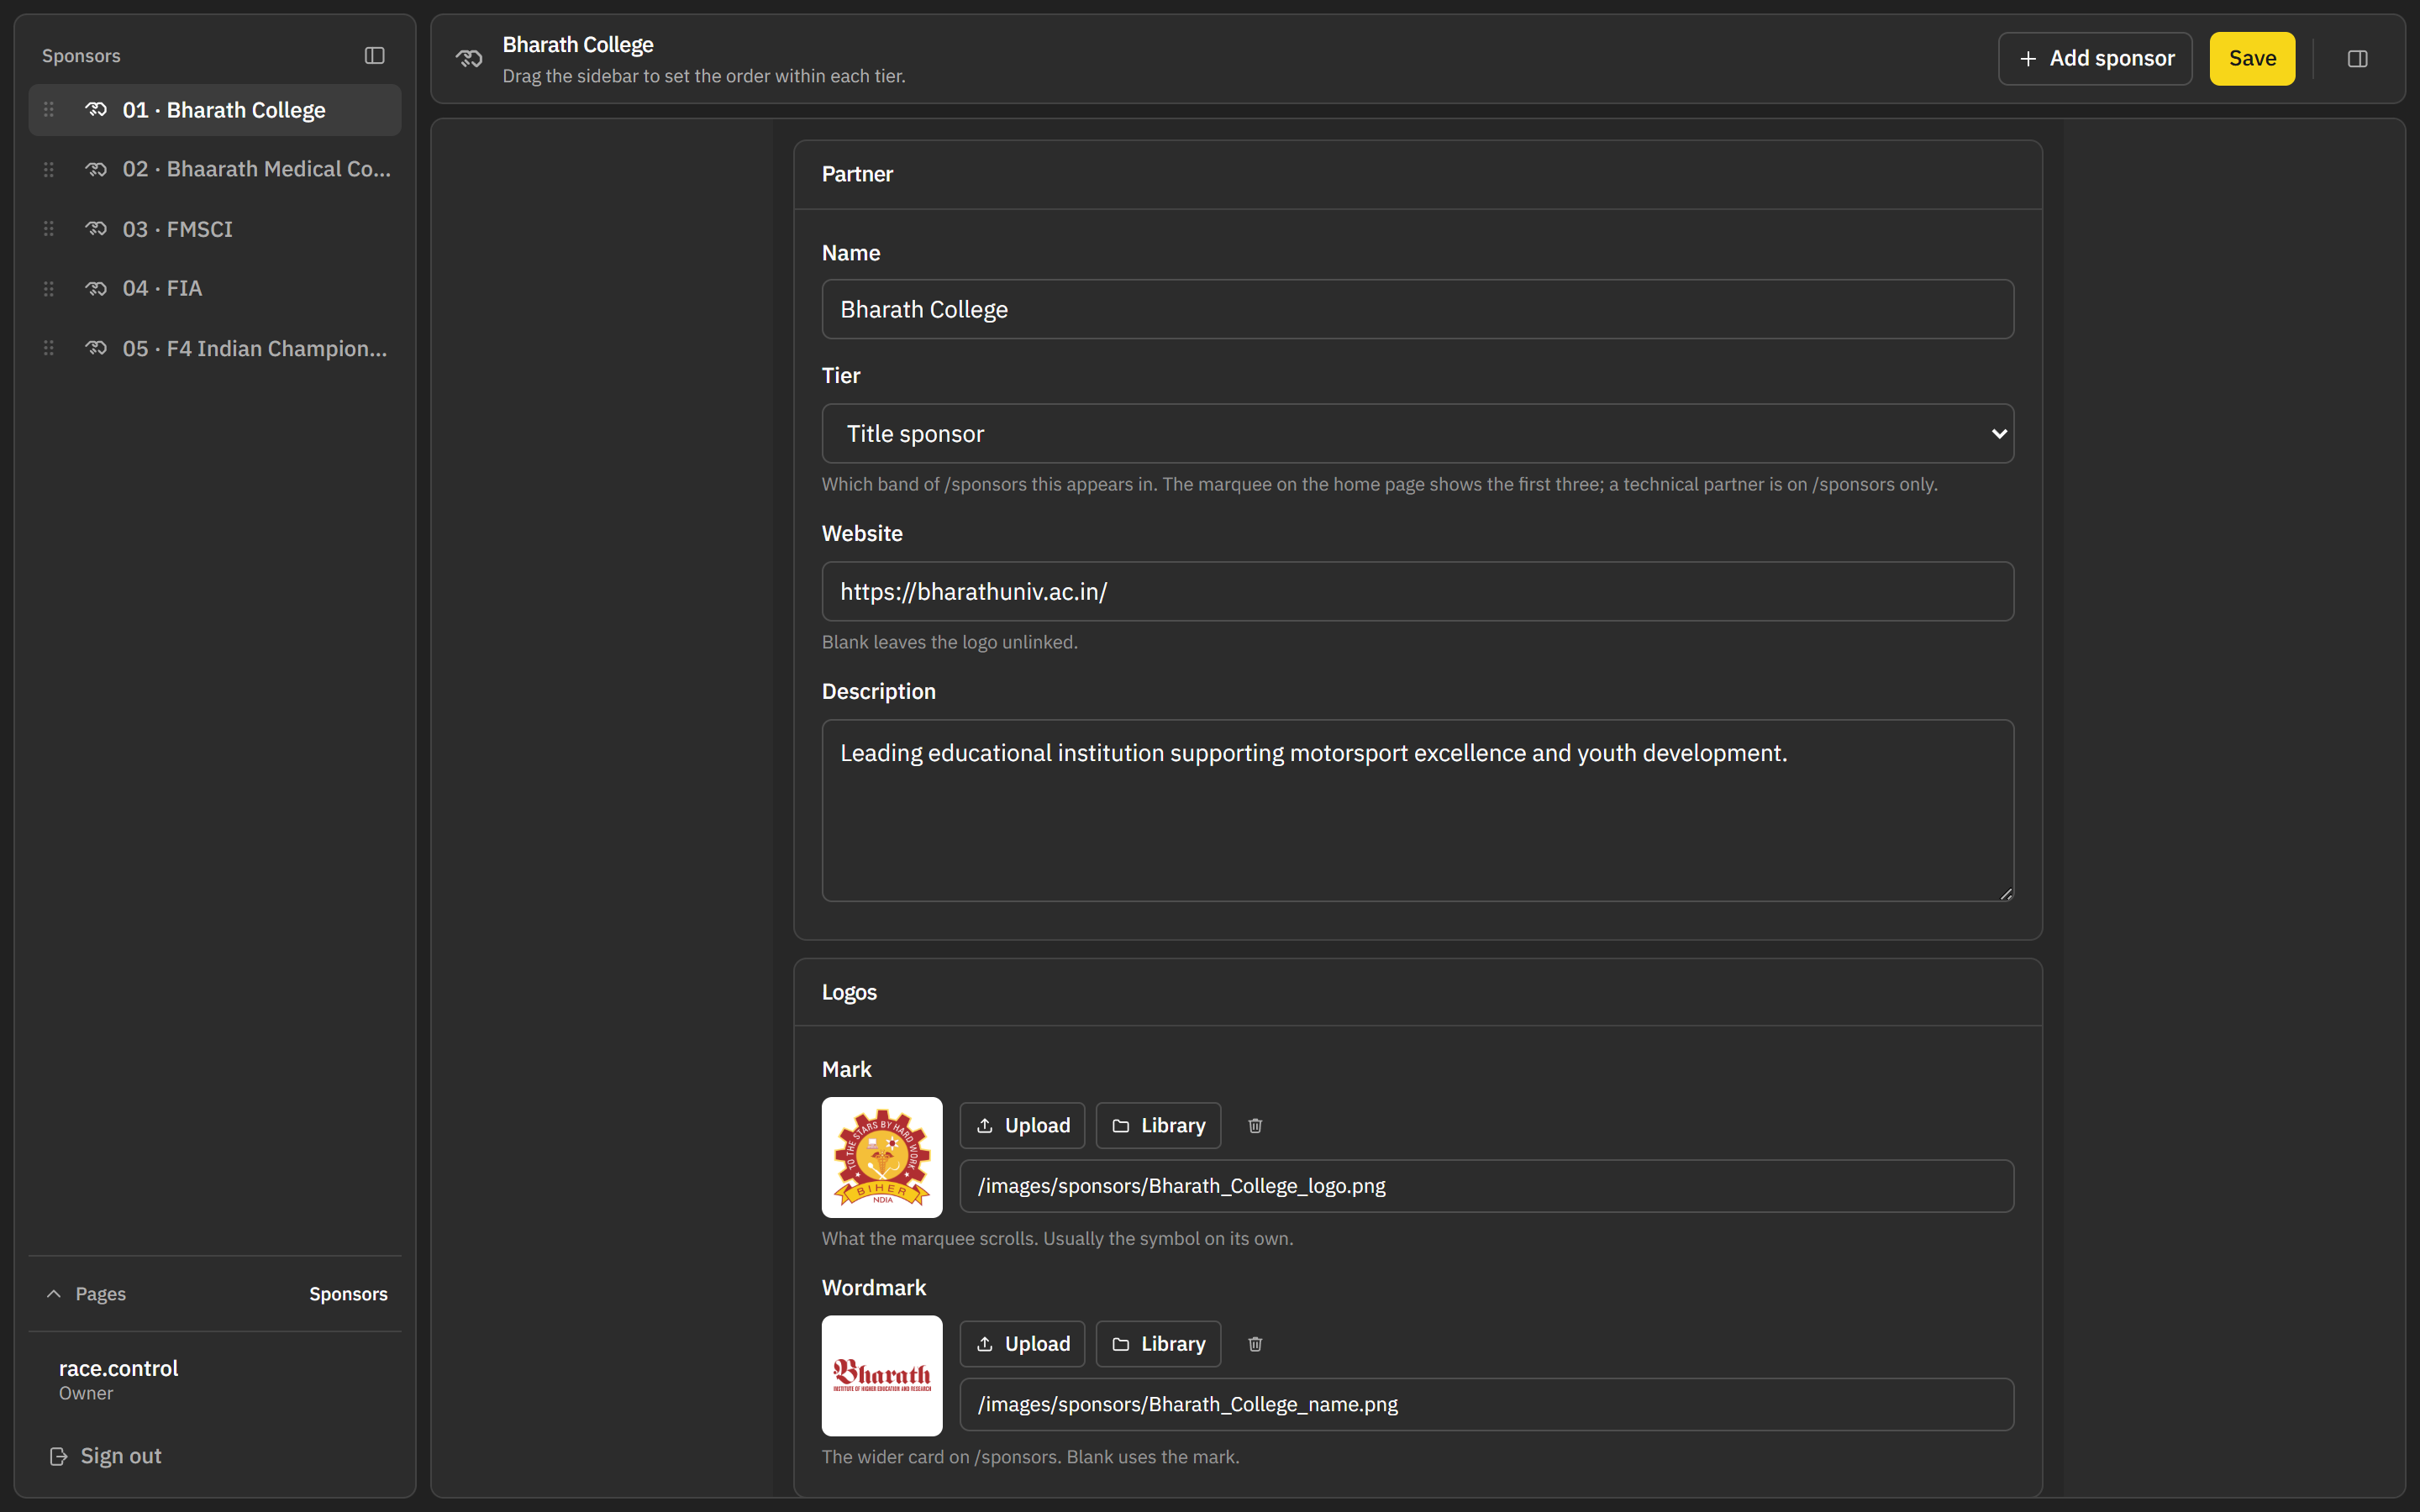Screen dimensions: 2420x1512
Task: Delete the Wordmark logo with trash icon
Action: click(1255, 1344)
